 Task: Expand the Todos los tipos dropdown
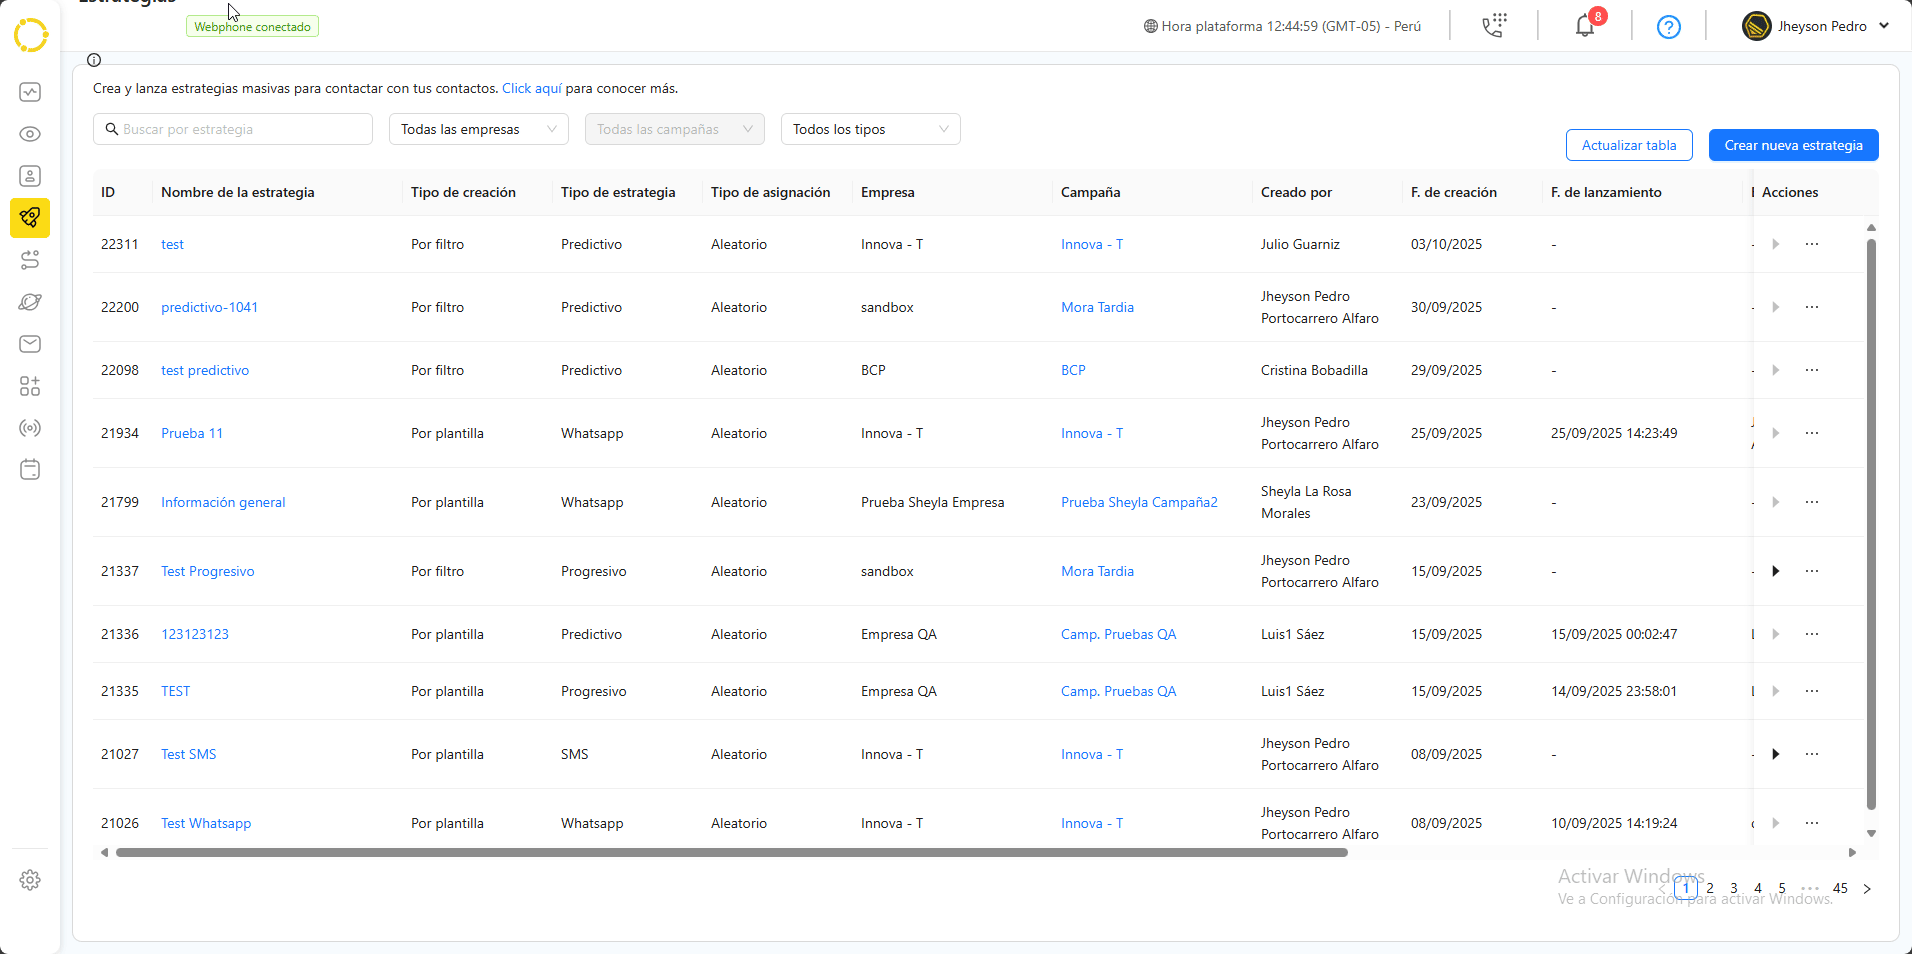coord(870,129)
